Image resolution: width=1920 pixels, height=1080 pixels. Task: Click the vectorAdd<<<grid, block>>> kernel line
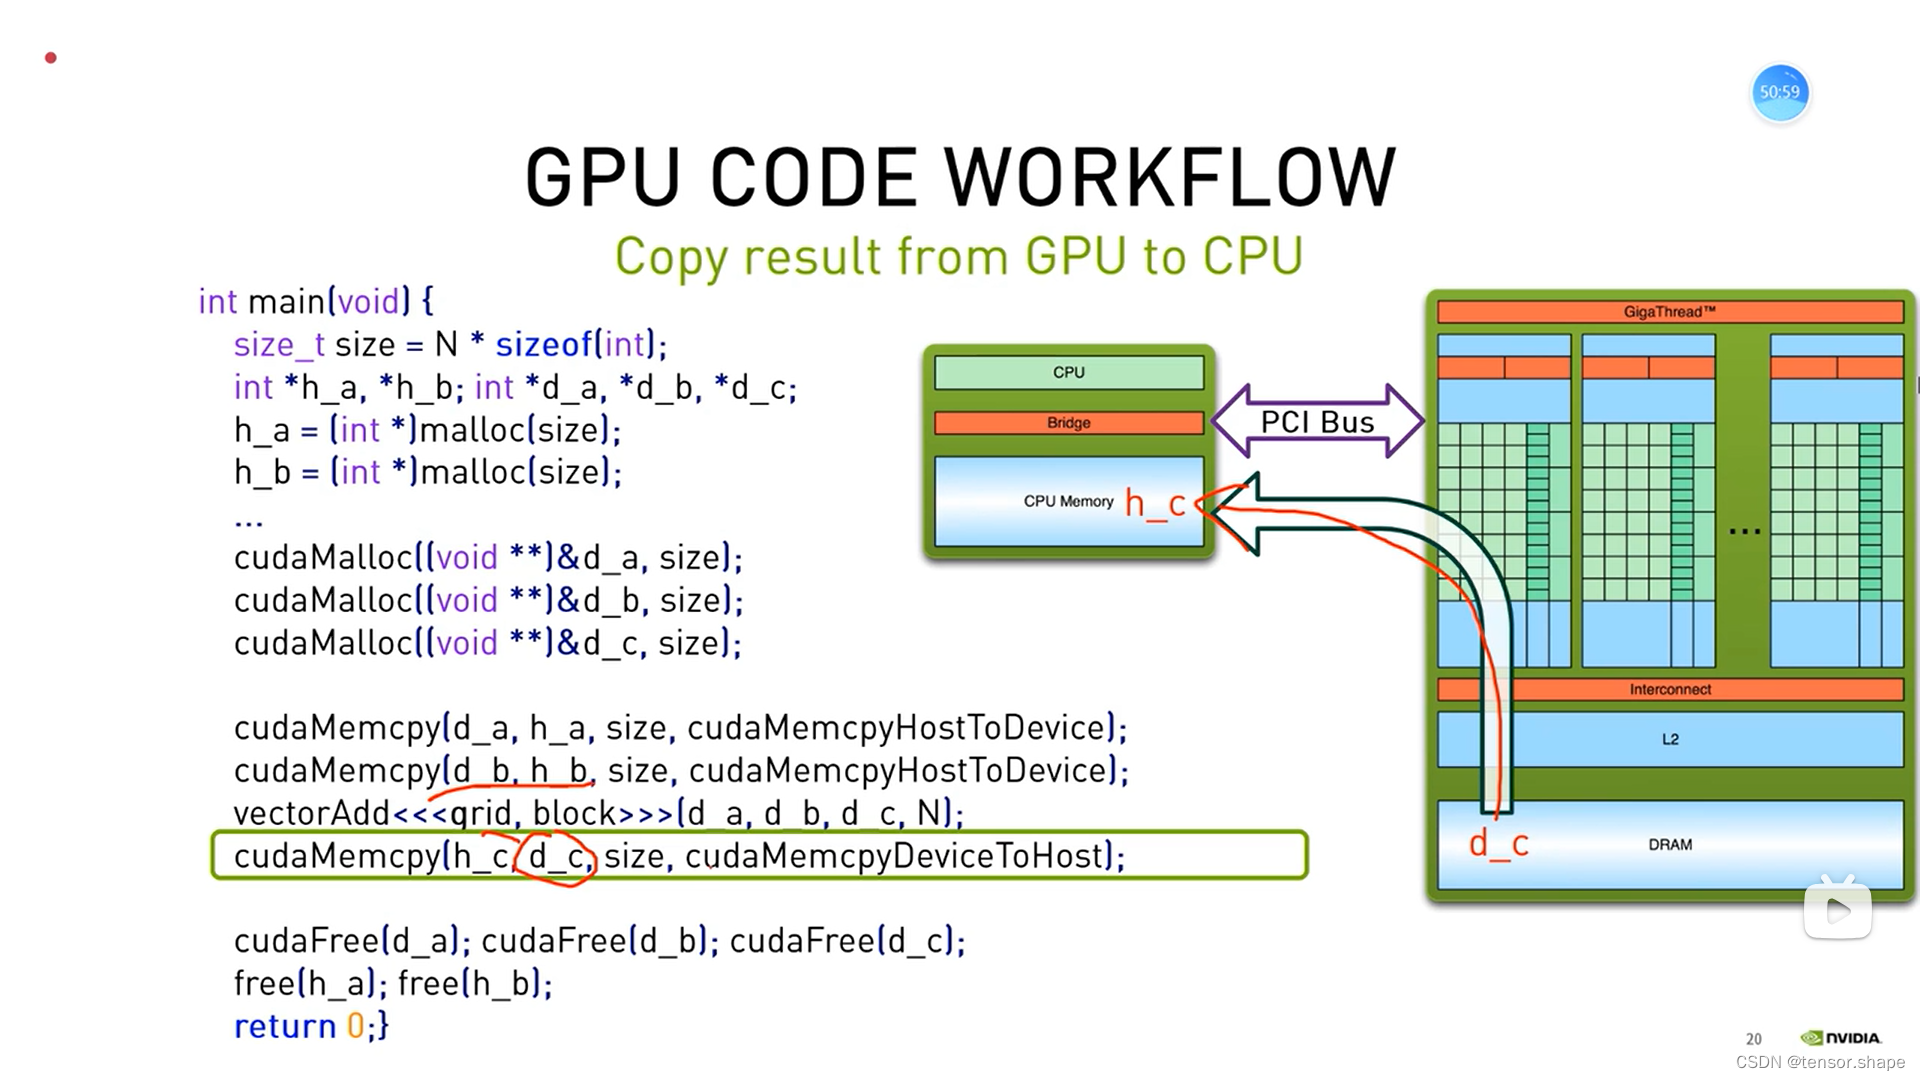click(x=598, y=813)
